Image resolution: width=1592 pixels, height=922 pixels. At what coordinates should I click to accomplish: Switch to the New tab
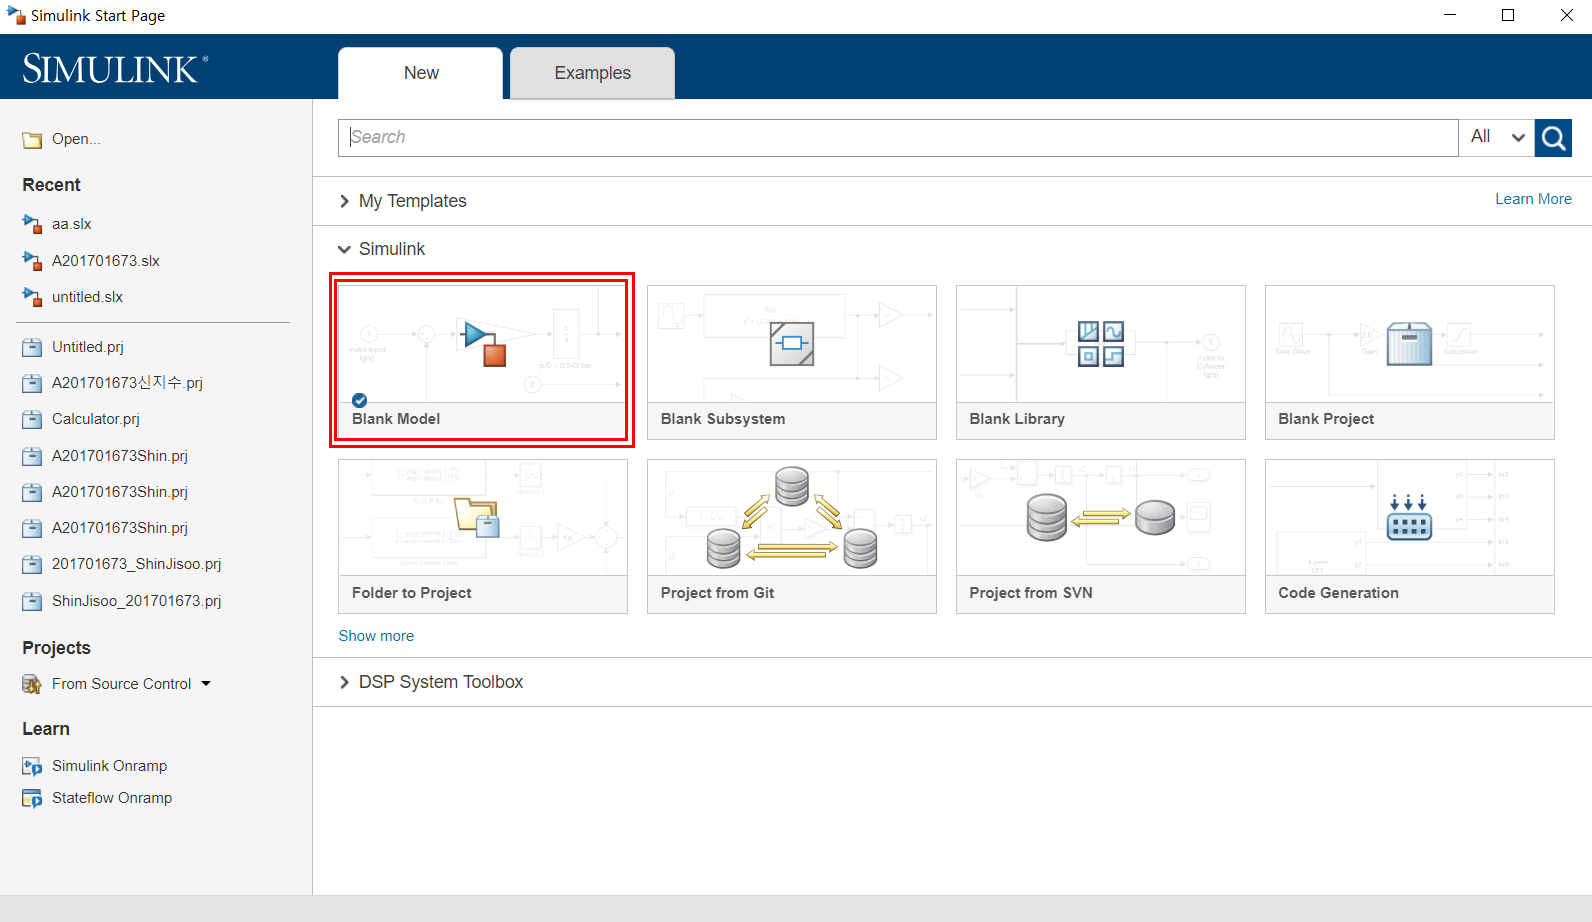pos(421,73)
